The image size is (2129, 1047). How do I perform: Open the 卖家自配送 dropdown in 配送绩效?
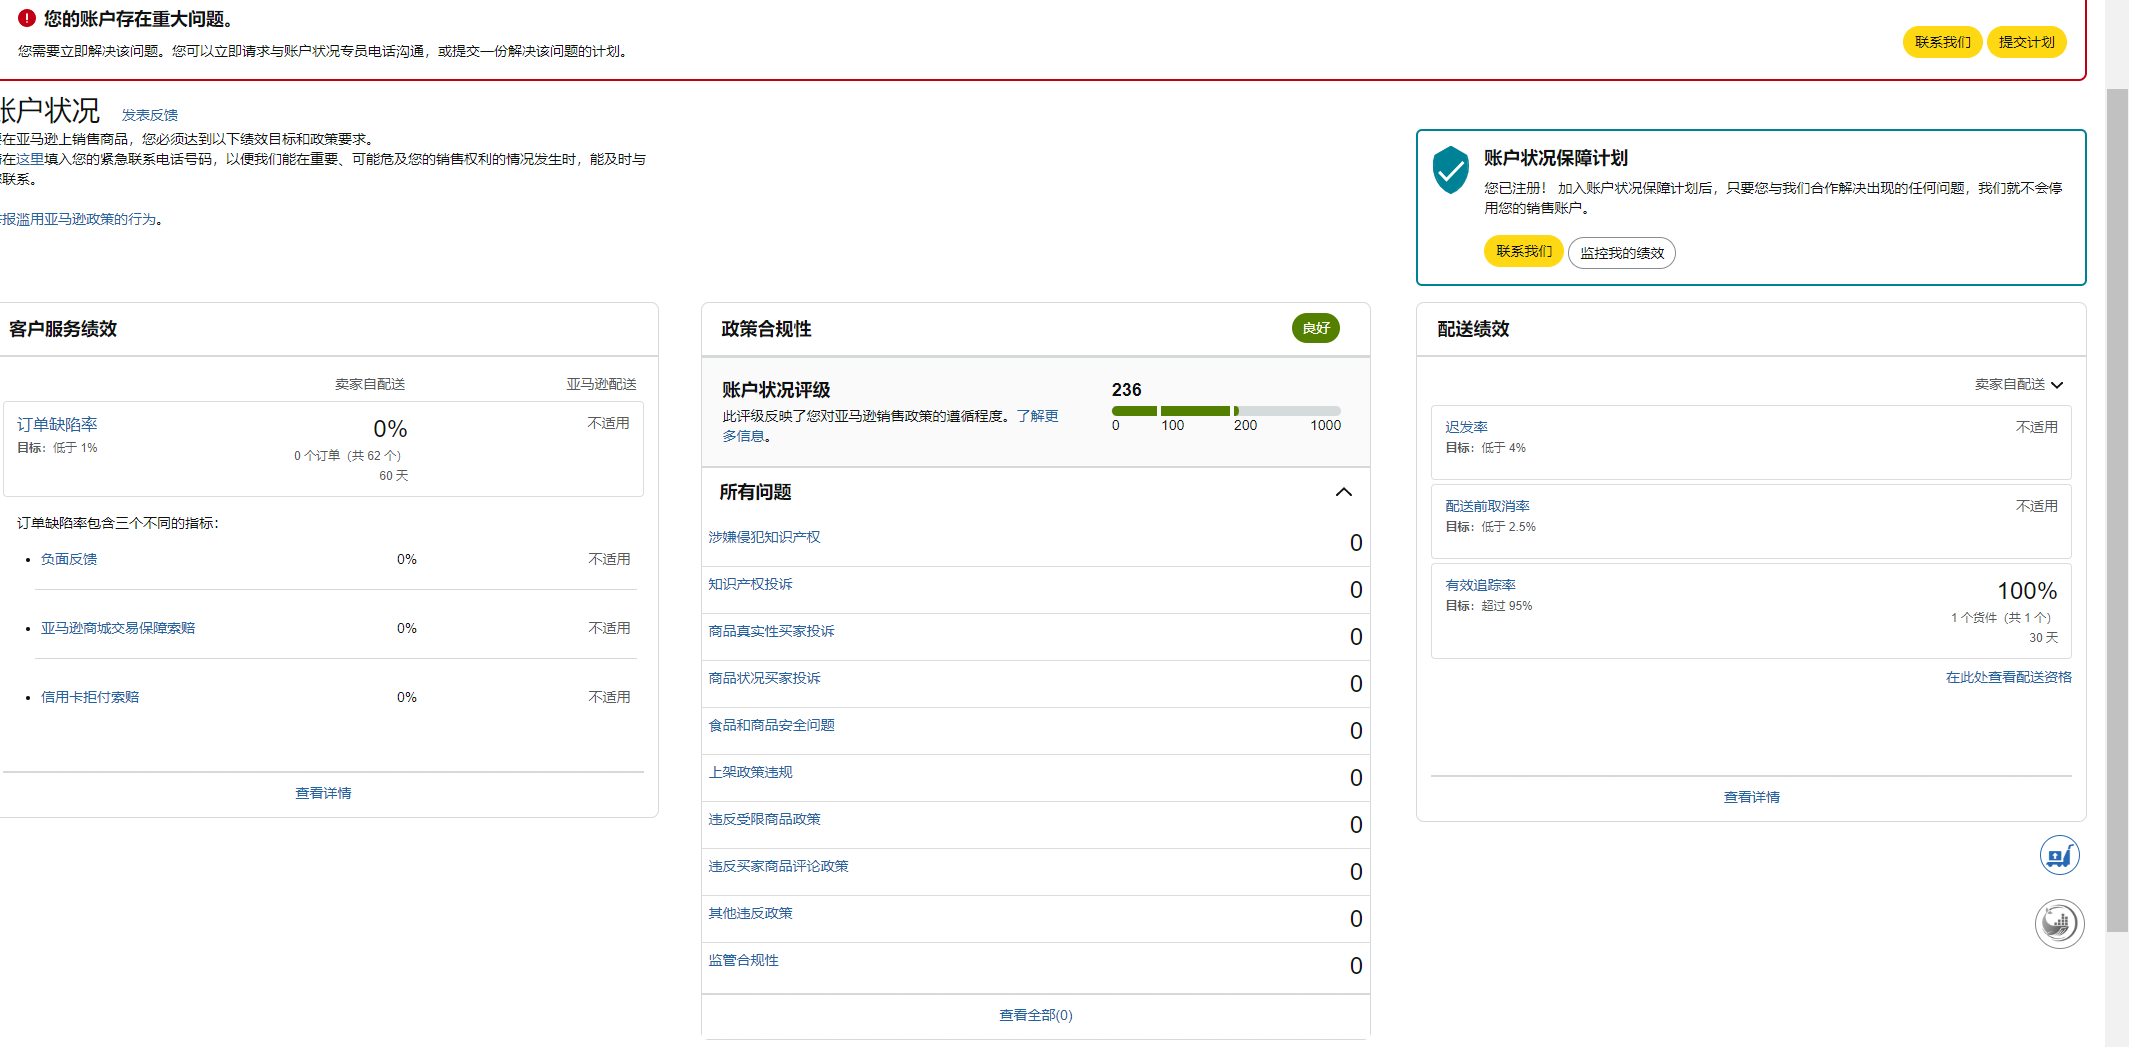click(x=2018, y=384)
